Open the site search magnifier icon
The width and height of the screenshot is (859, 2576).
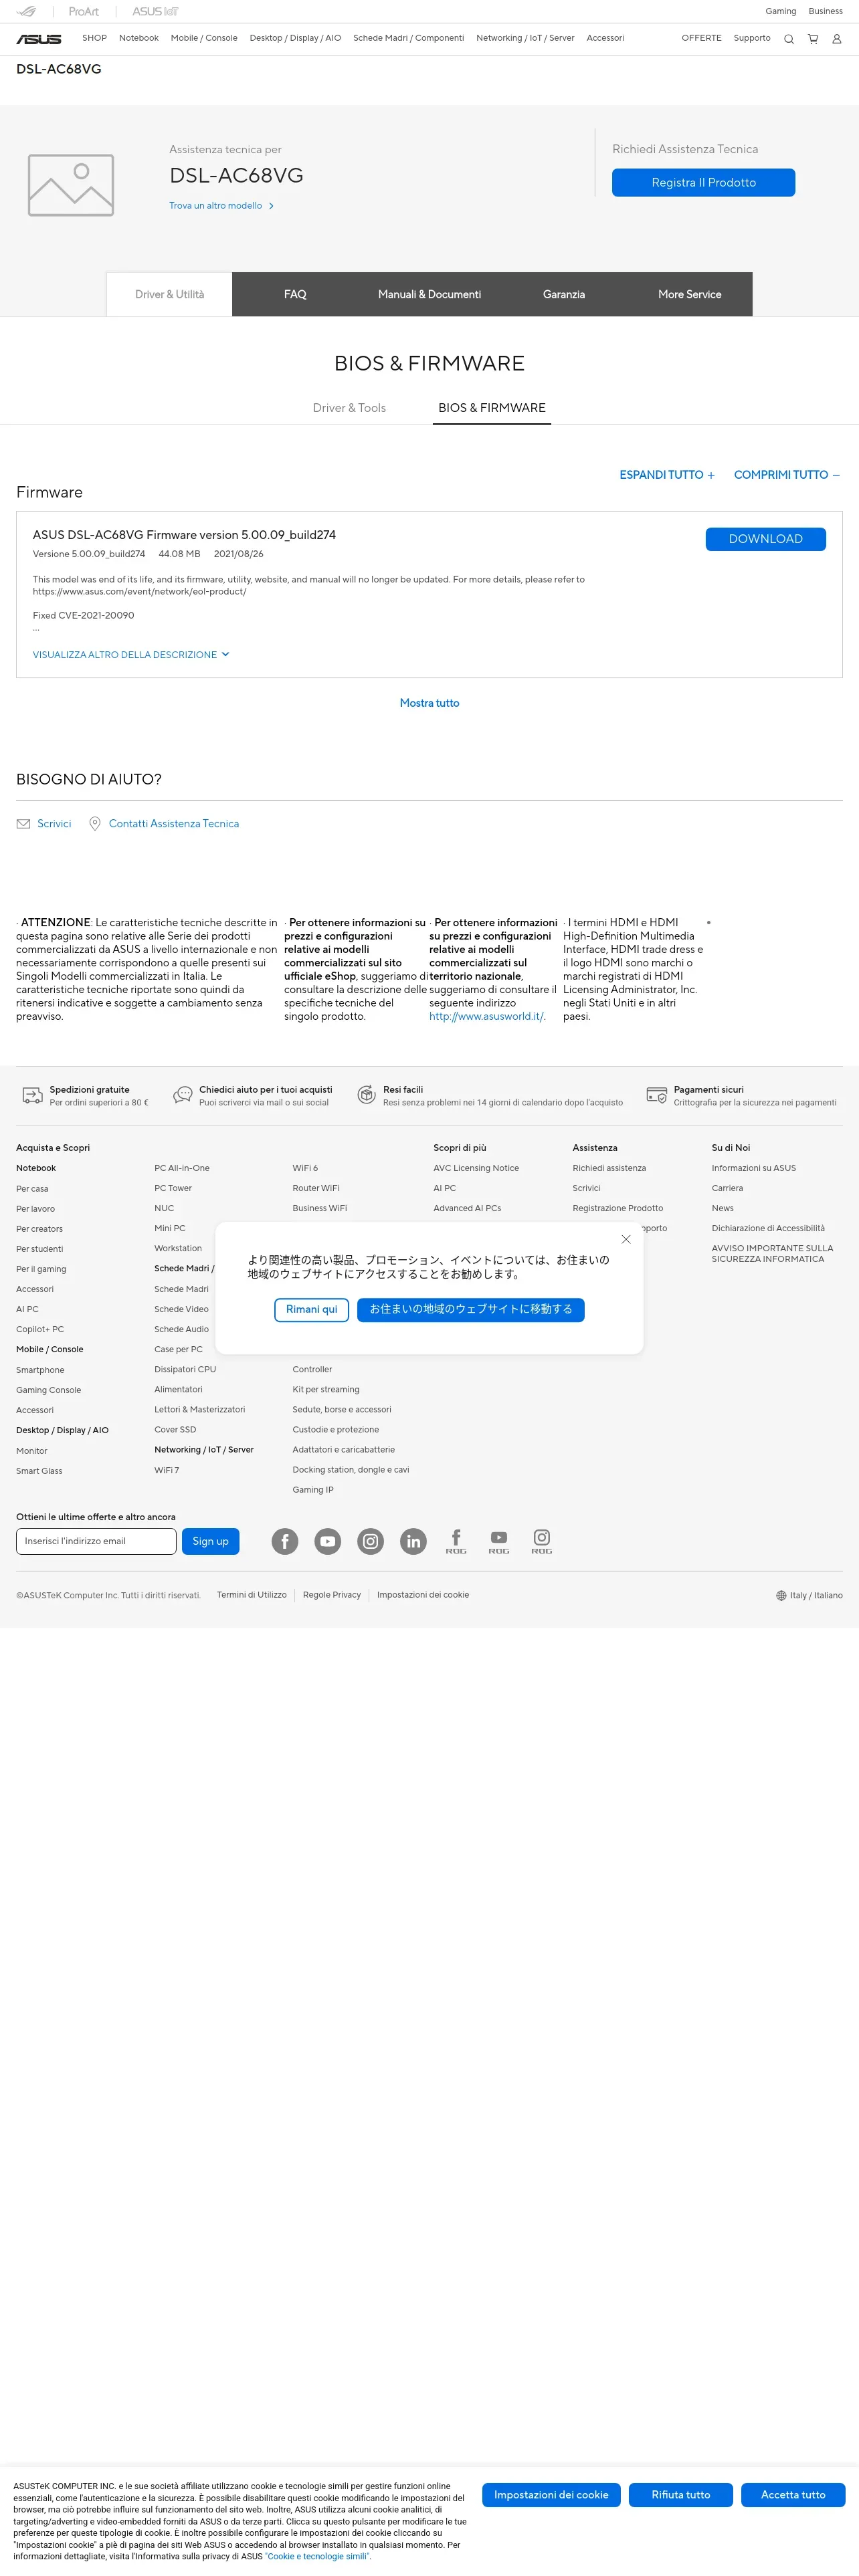pyautogui.click(x=788, y=39)
